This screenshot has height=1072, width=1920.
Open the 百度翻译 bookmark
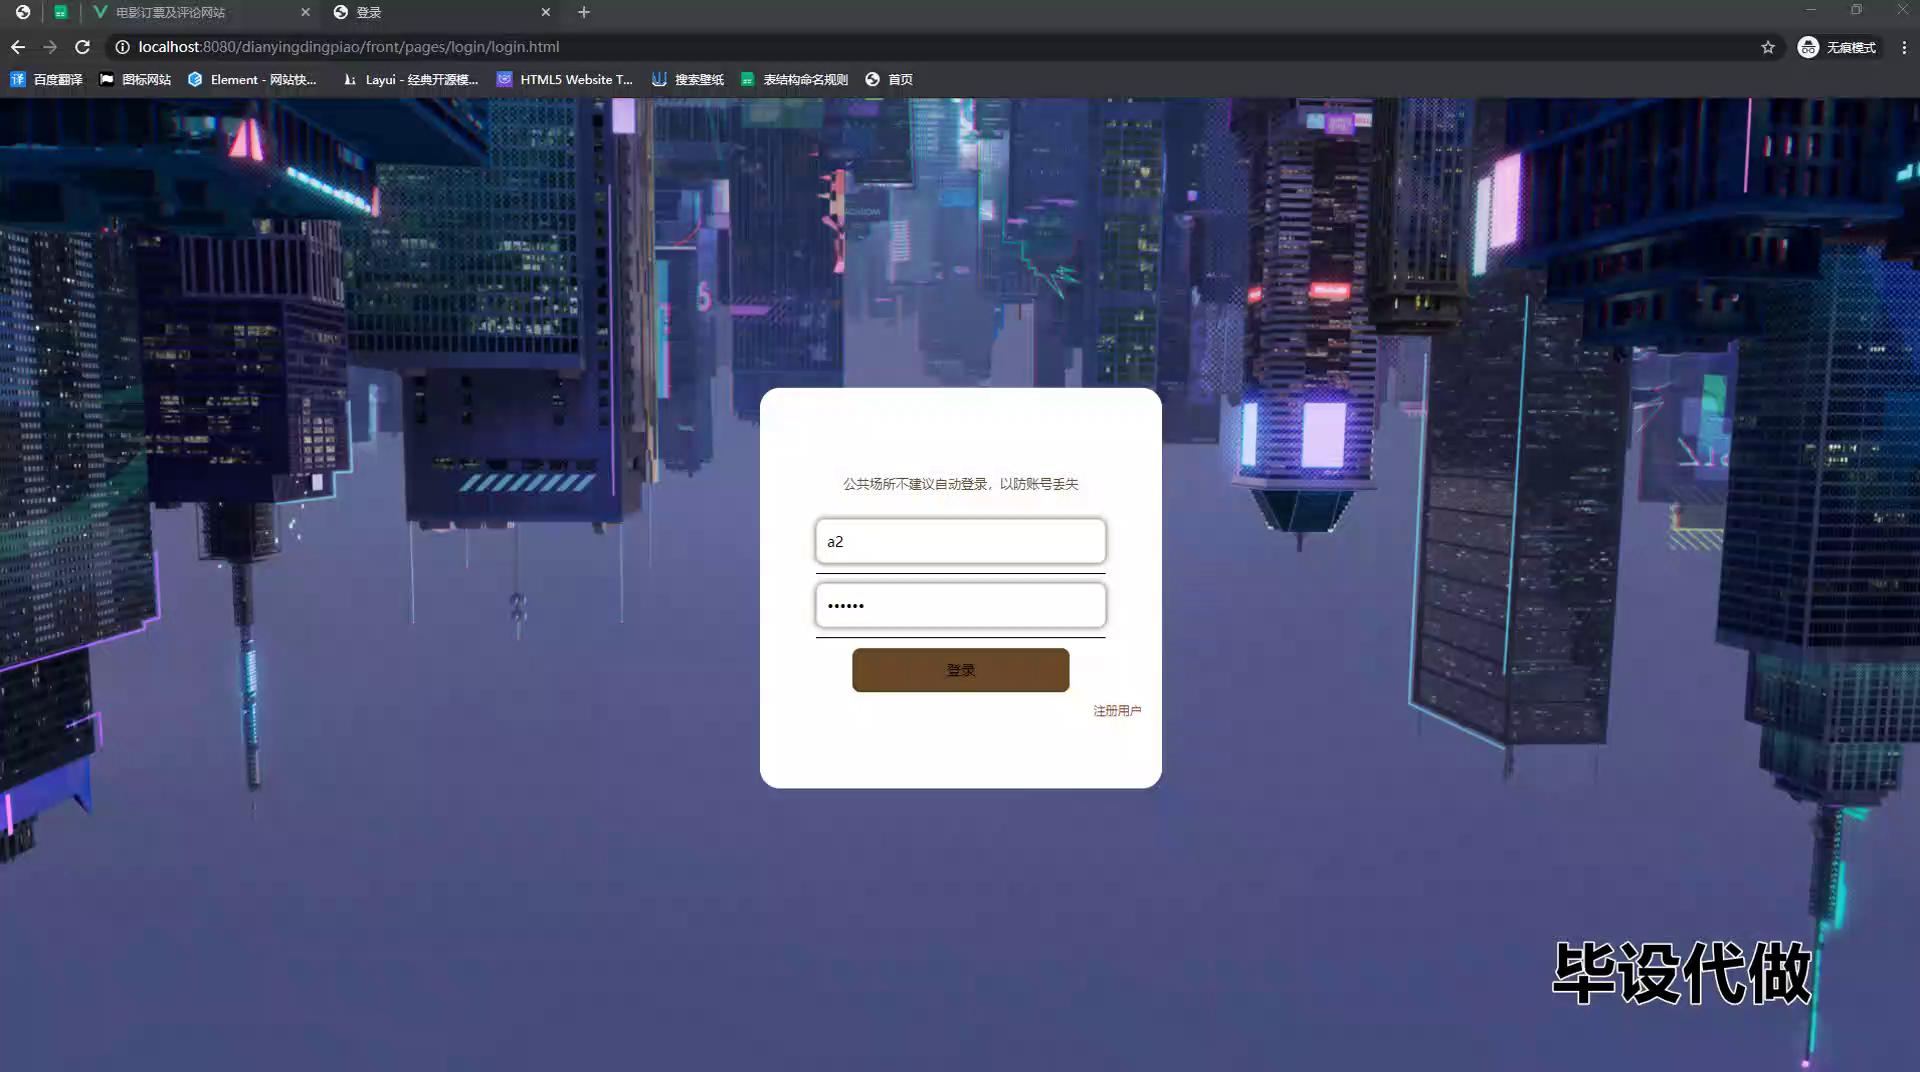click(46, 79)
